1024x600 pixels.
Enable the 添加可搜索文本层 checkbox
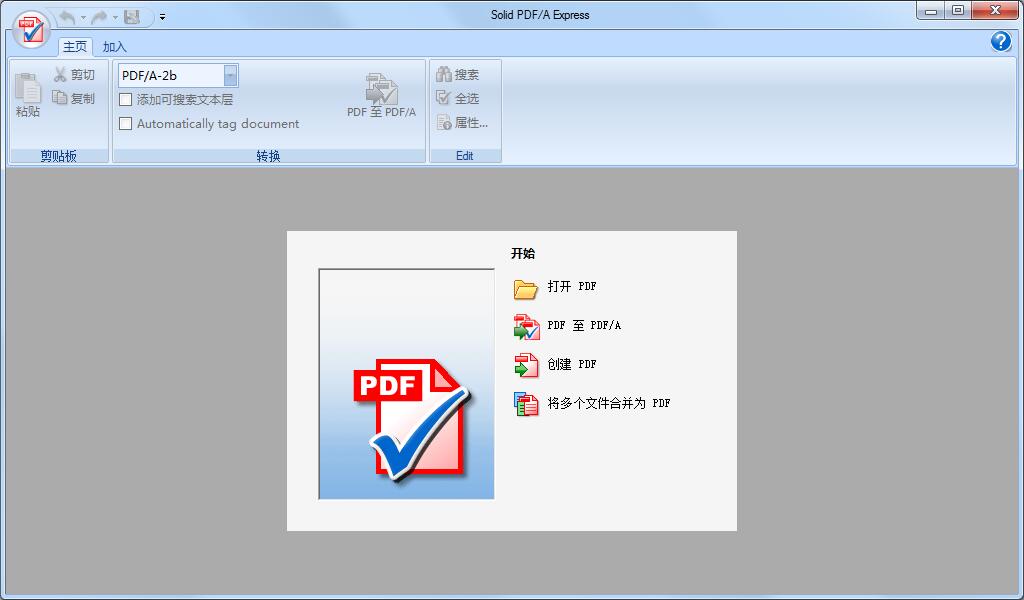[125, 100]
